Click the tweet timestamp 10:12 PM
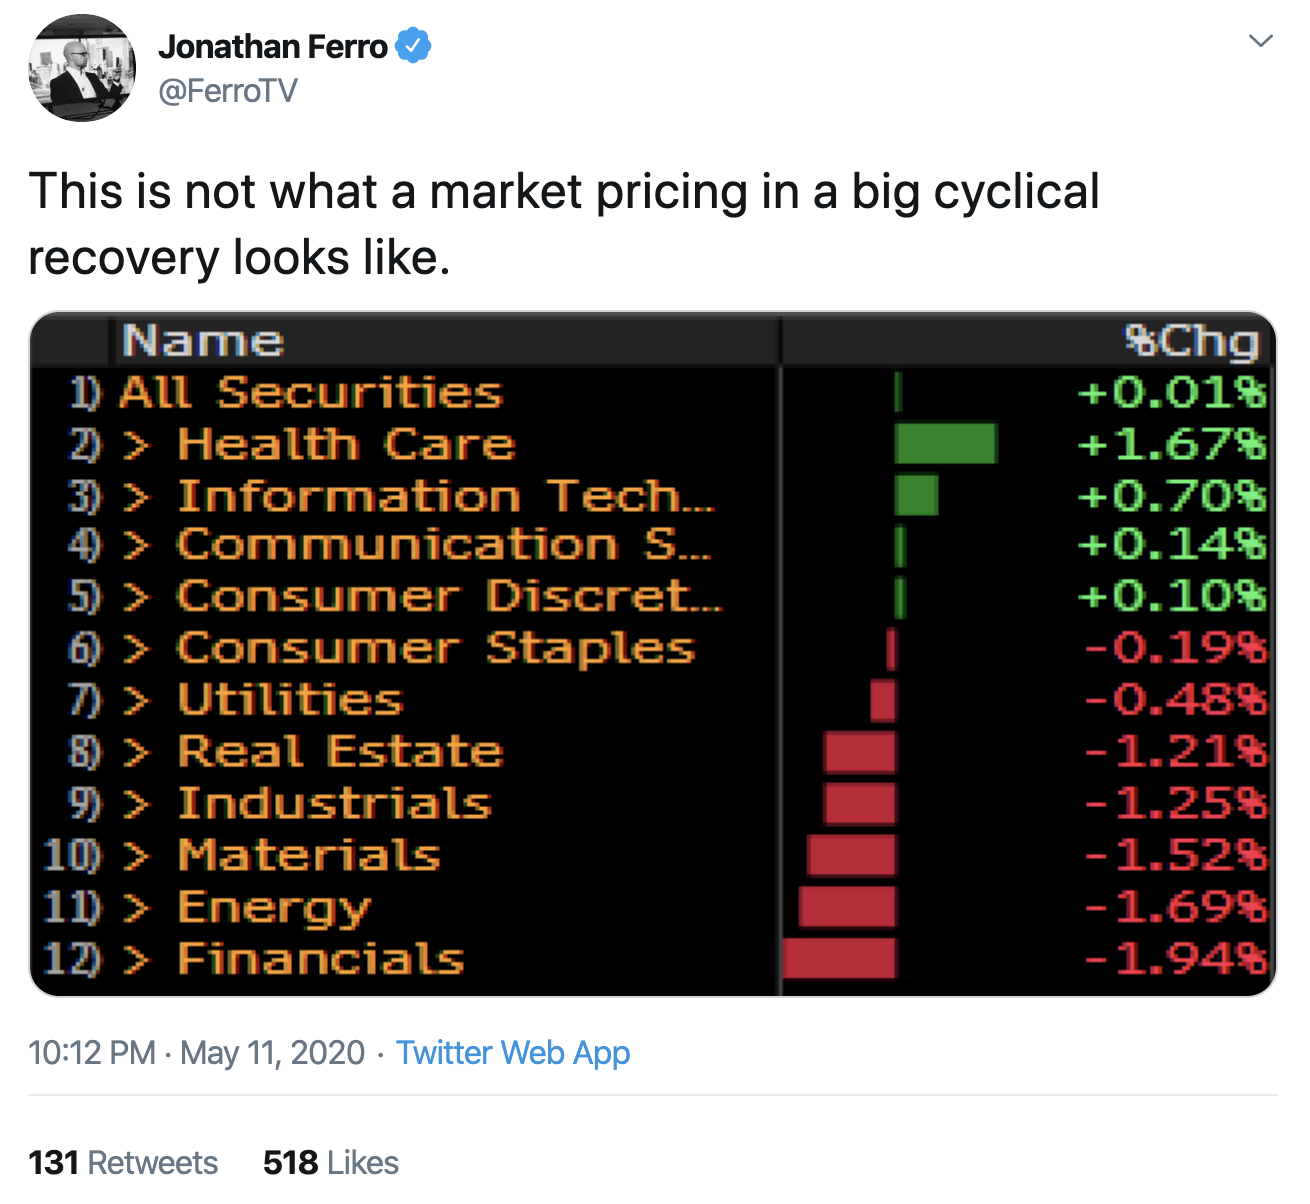Viewport: 1310px width, 1204px height. (x=92, y=1053)
